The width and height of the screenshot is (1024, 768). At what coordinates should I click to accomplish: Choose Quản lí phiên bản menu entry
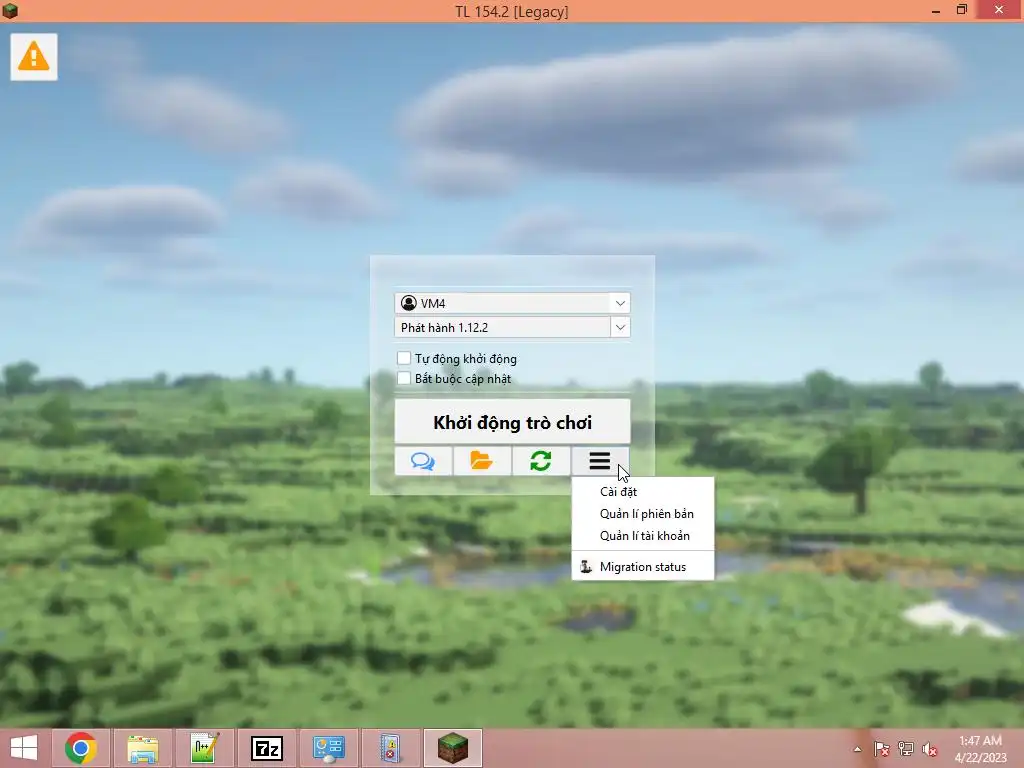click(x=643, y=514)
